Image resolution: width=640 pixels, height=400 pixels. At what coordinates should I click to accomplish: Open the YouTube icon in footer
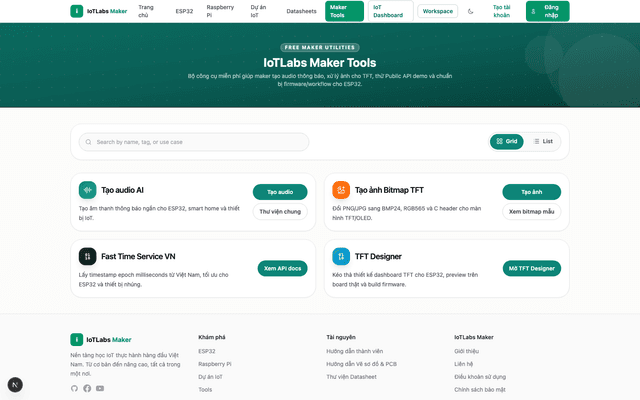point(100,388)
